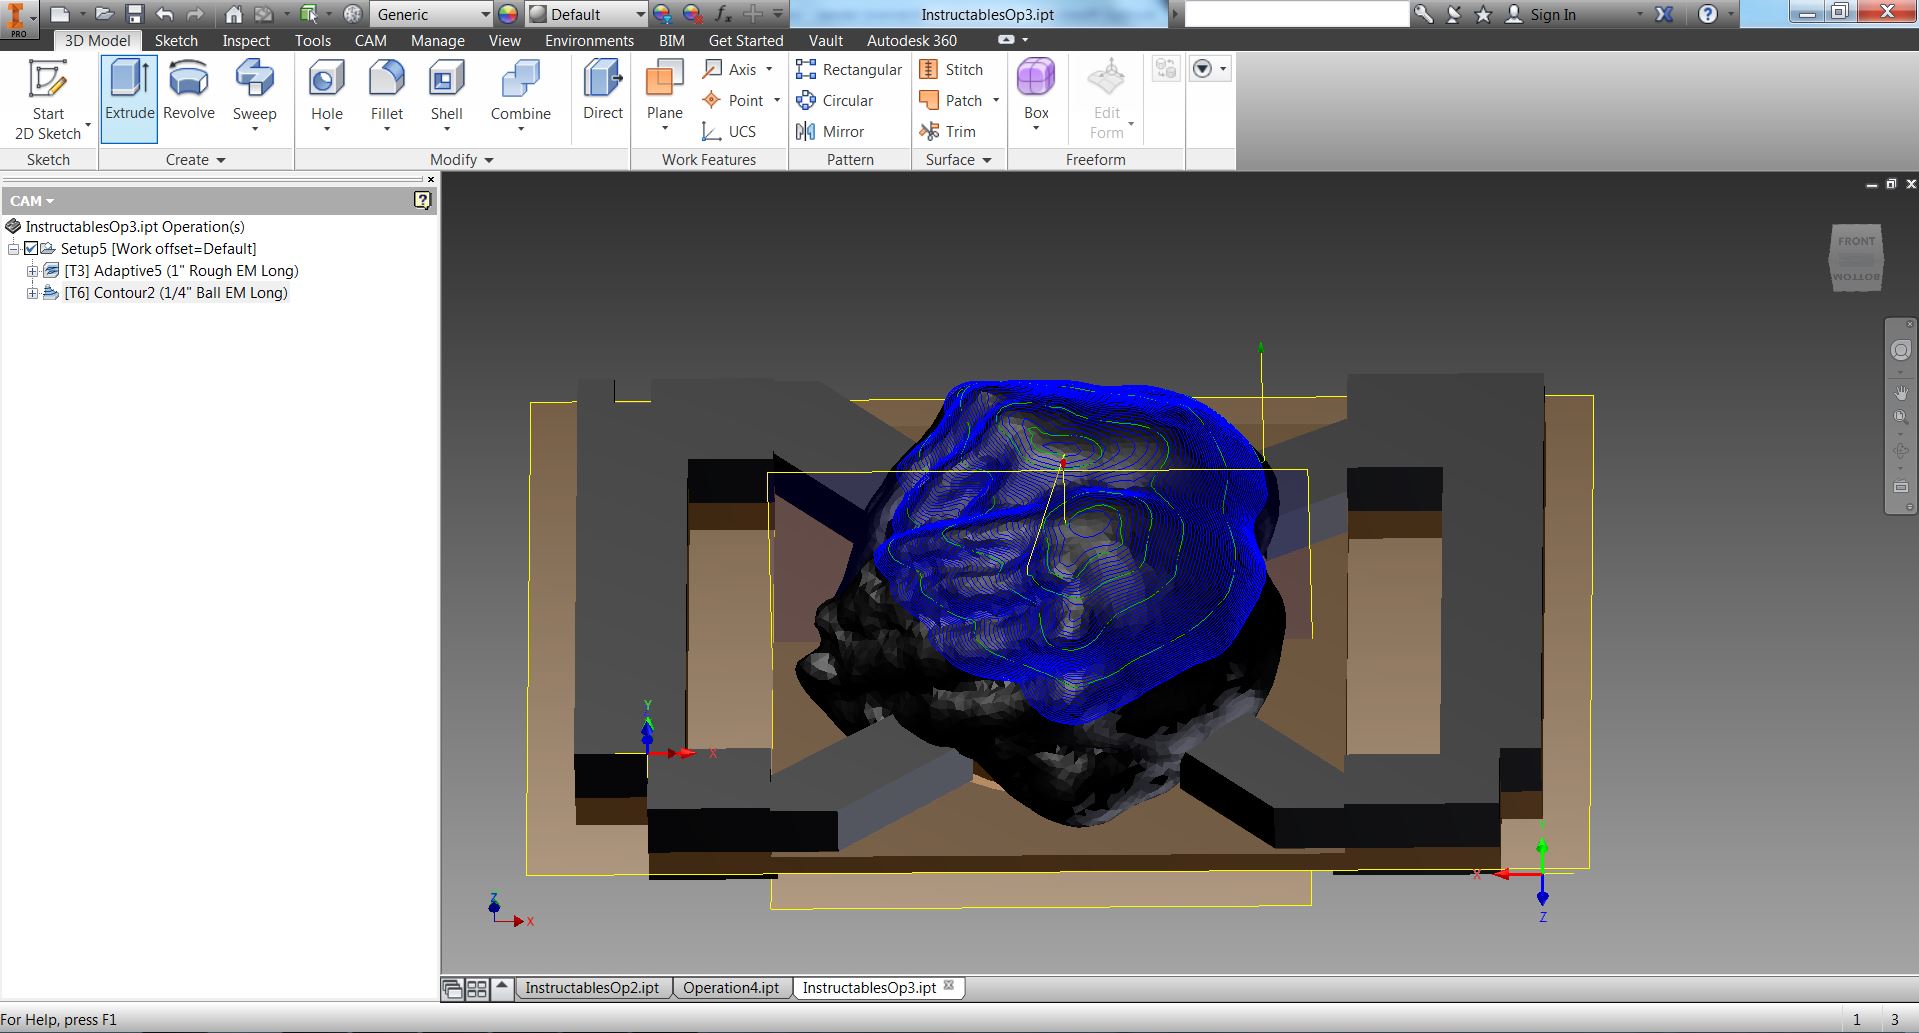Select the Trim surface tool
This screenshot has width=1919, height=1033.
948,131
